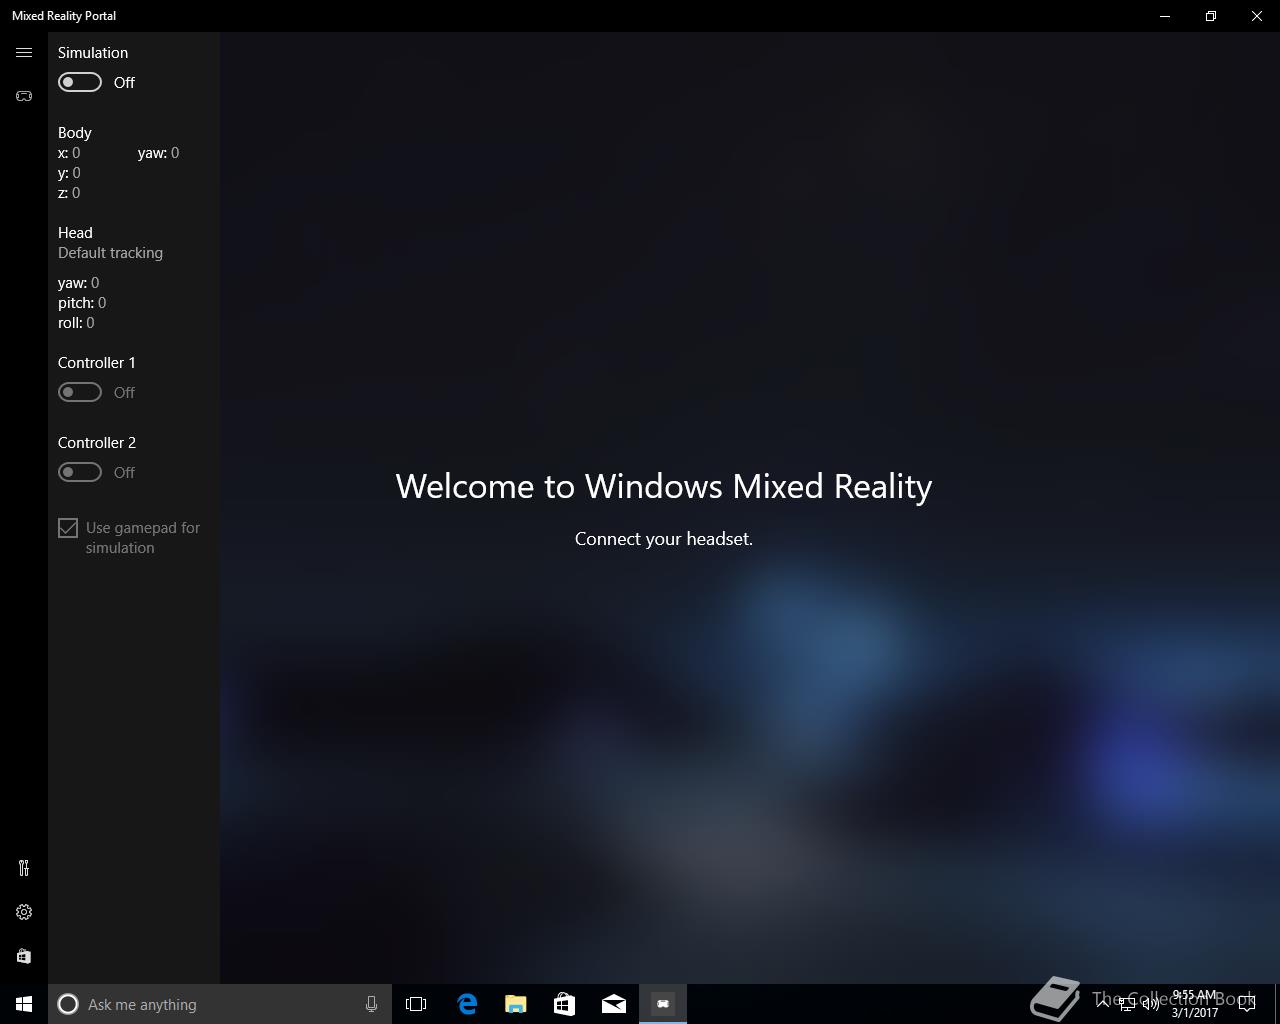Viewport: 1280px width, 1024px height.
Task: Launch Microsoft Edge from the taskbar
Action: 467,1004
